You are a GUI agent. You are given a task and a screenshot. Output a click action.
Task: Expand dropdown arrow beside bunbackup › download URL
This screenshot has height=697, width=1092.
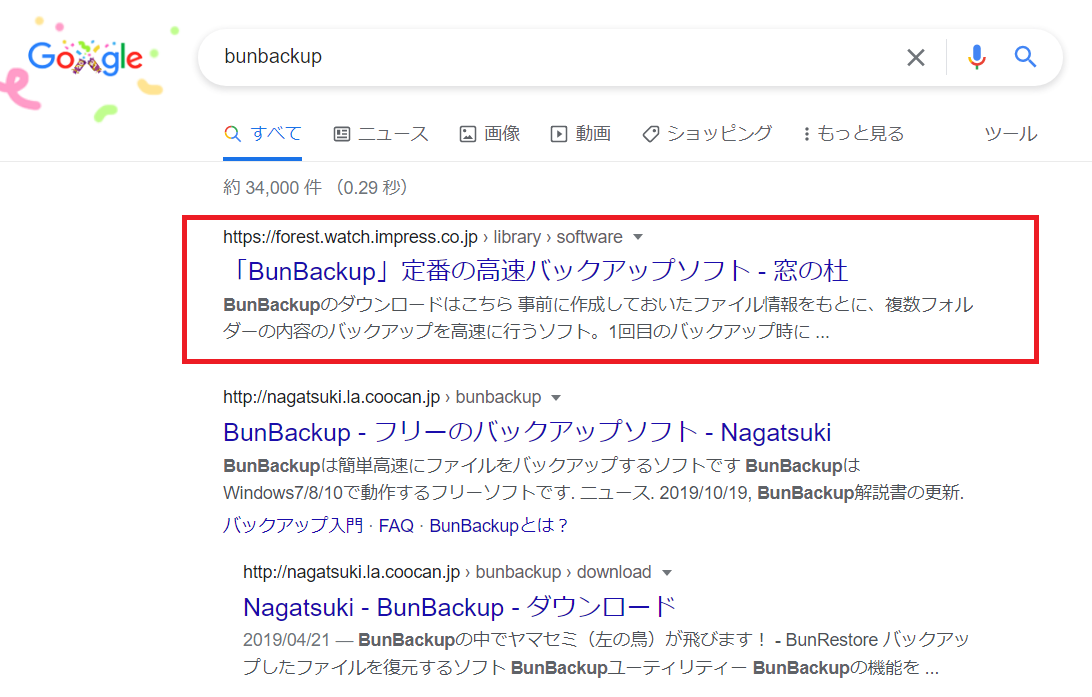click(666, 572)
